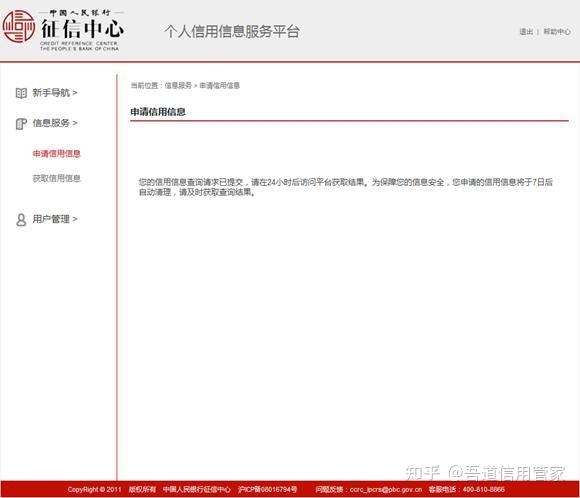Click the book icon beside 新手导航

point(21,93)
